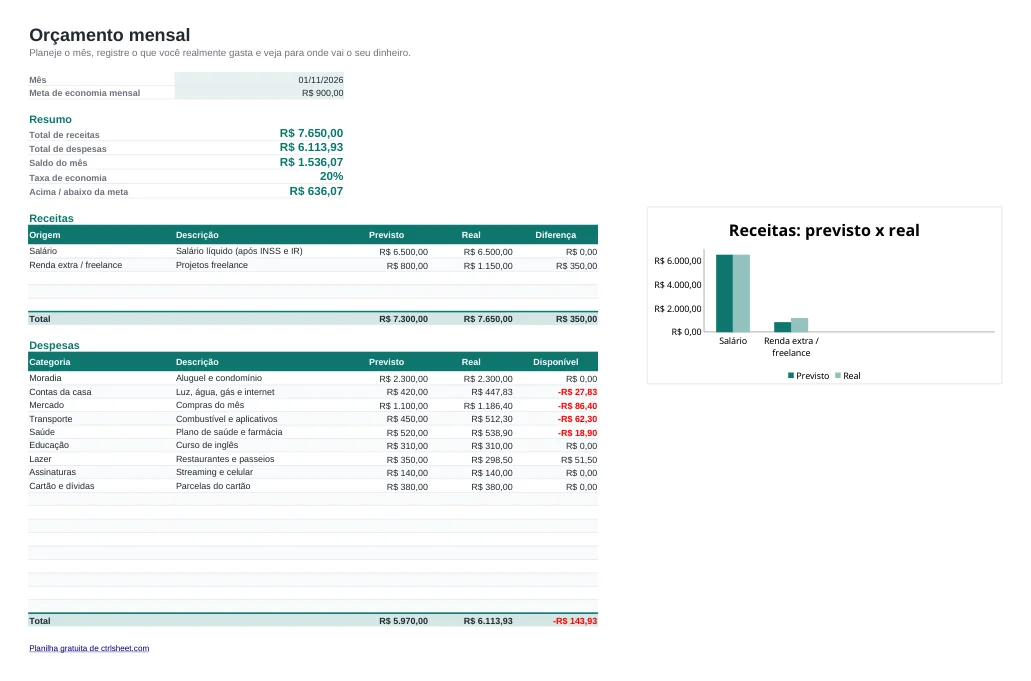Select the Aluguel e condomínio cell
This screenshot has width=1031, height=681.
[219, 378]
